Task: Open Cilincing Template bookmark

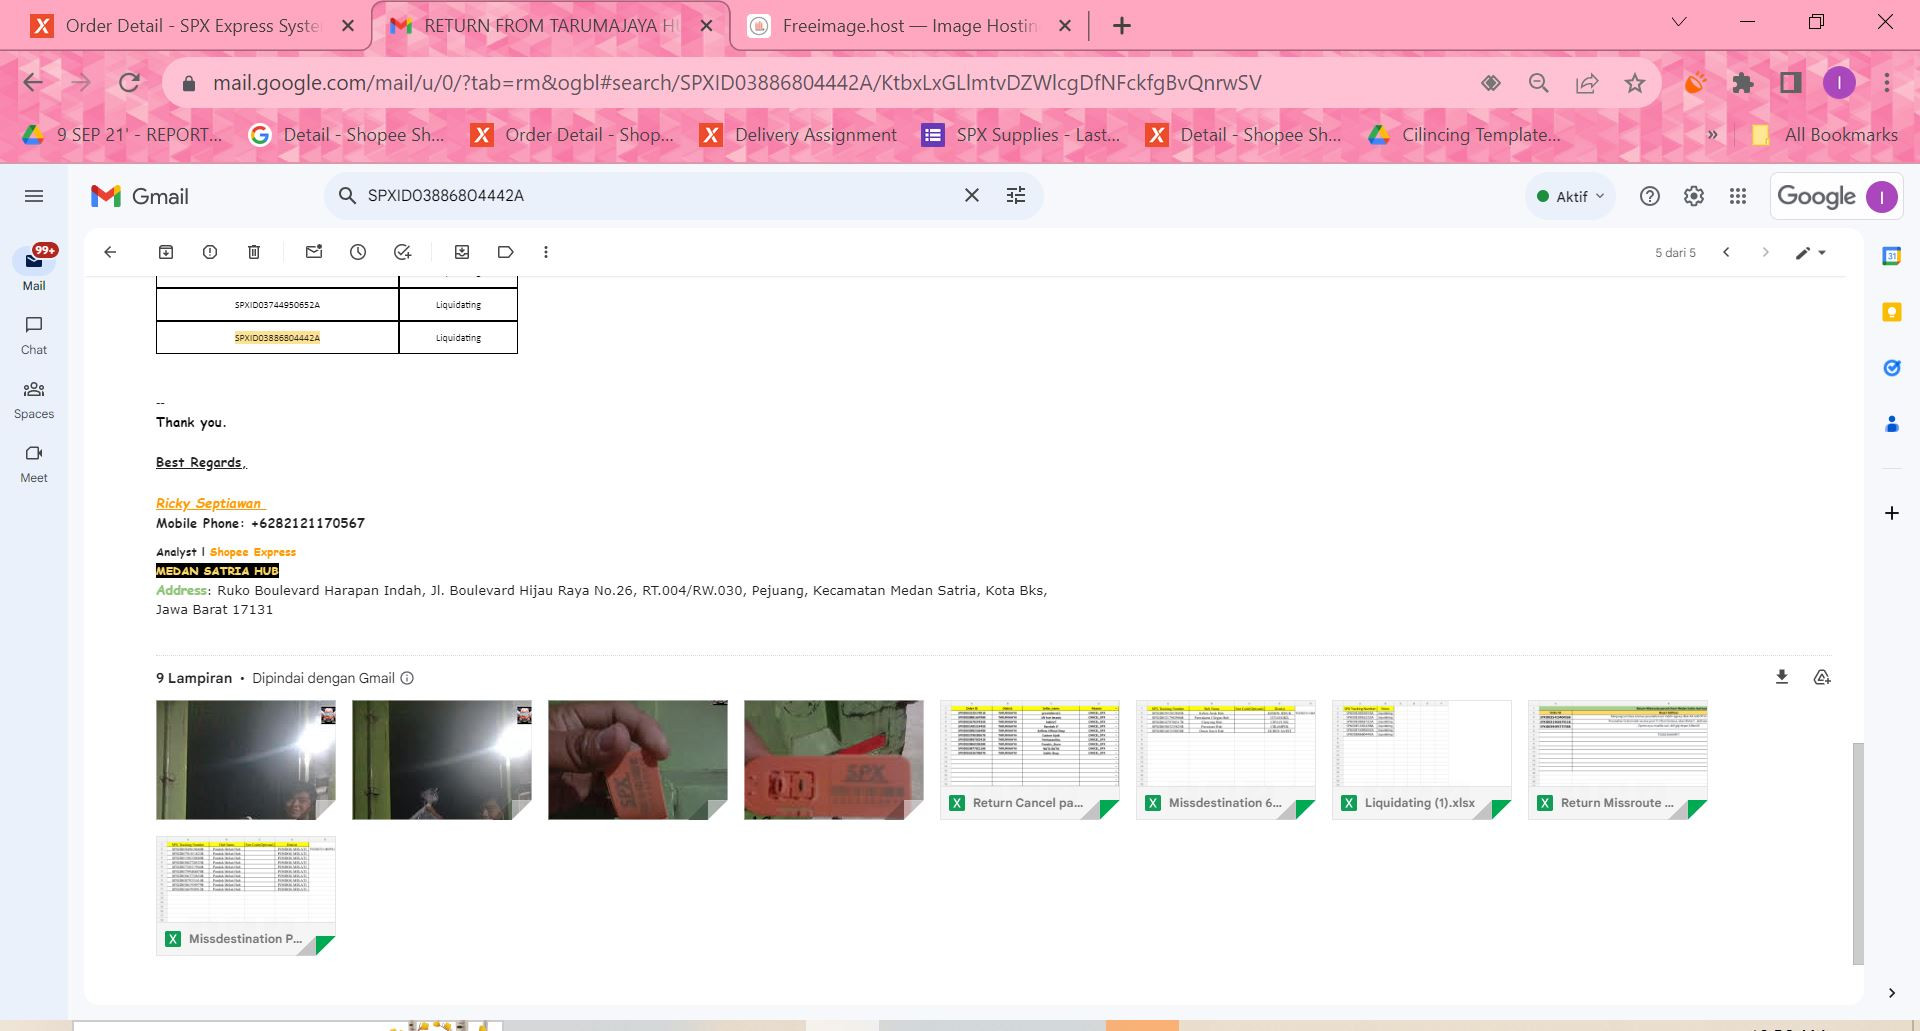Action: point(1465,135)
